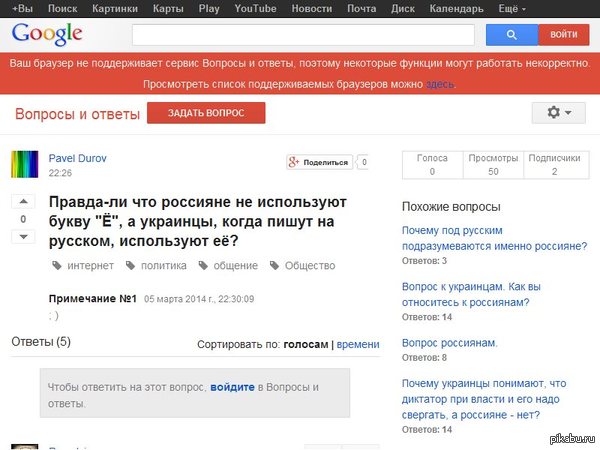The height and width of the screenshot is (450, 600).
Task: Click the 22:26 post time
Action: (x=60, y=173)
